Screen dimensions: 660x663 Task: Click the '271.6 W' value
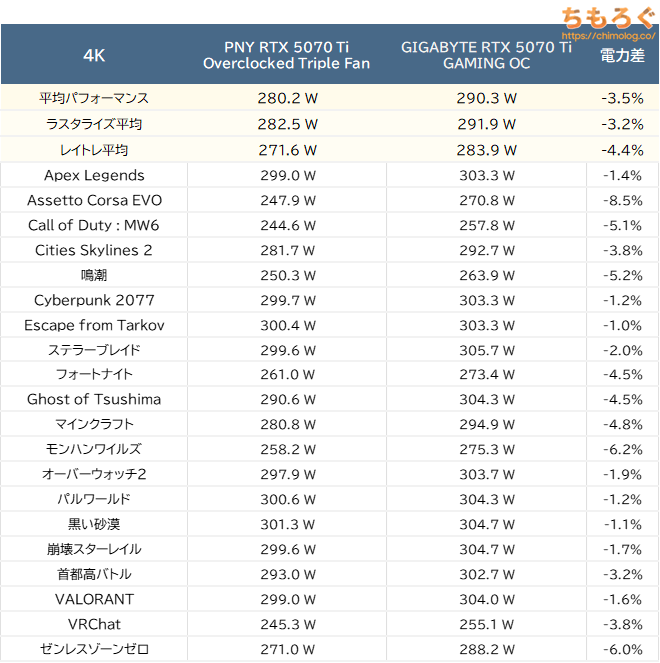click(x=288, y=150)
